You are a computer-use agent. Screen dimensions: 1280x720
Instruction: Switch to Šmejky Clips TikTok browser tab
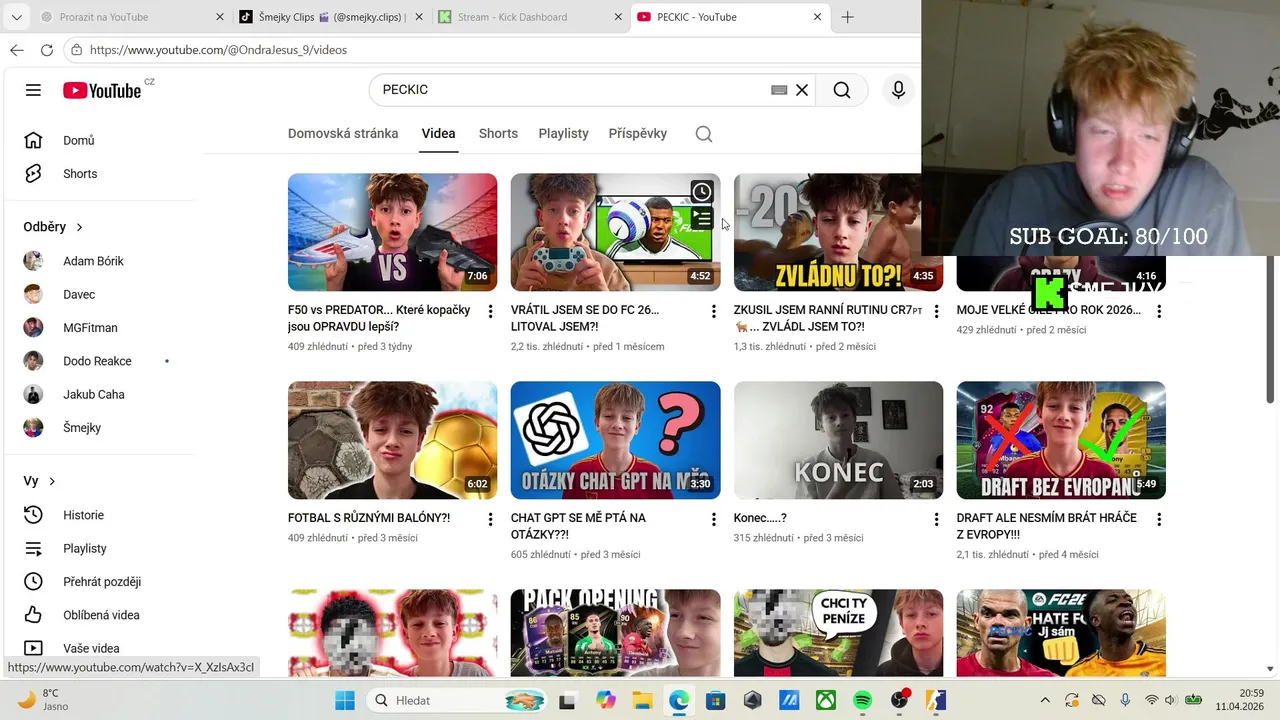[x=330, y=17]
